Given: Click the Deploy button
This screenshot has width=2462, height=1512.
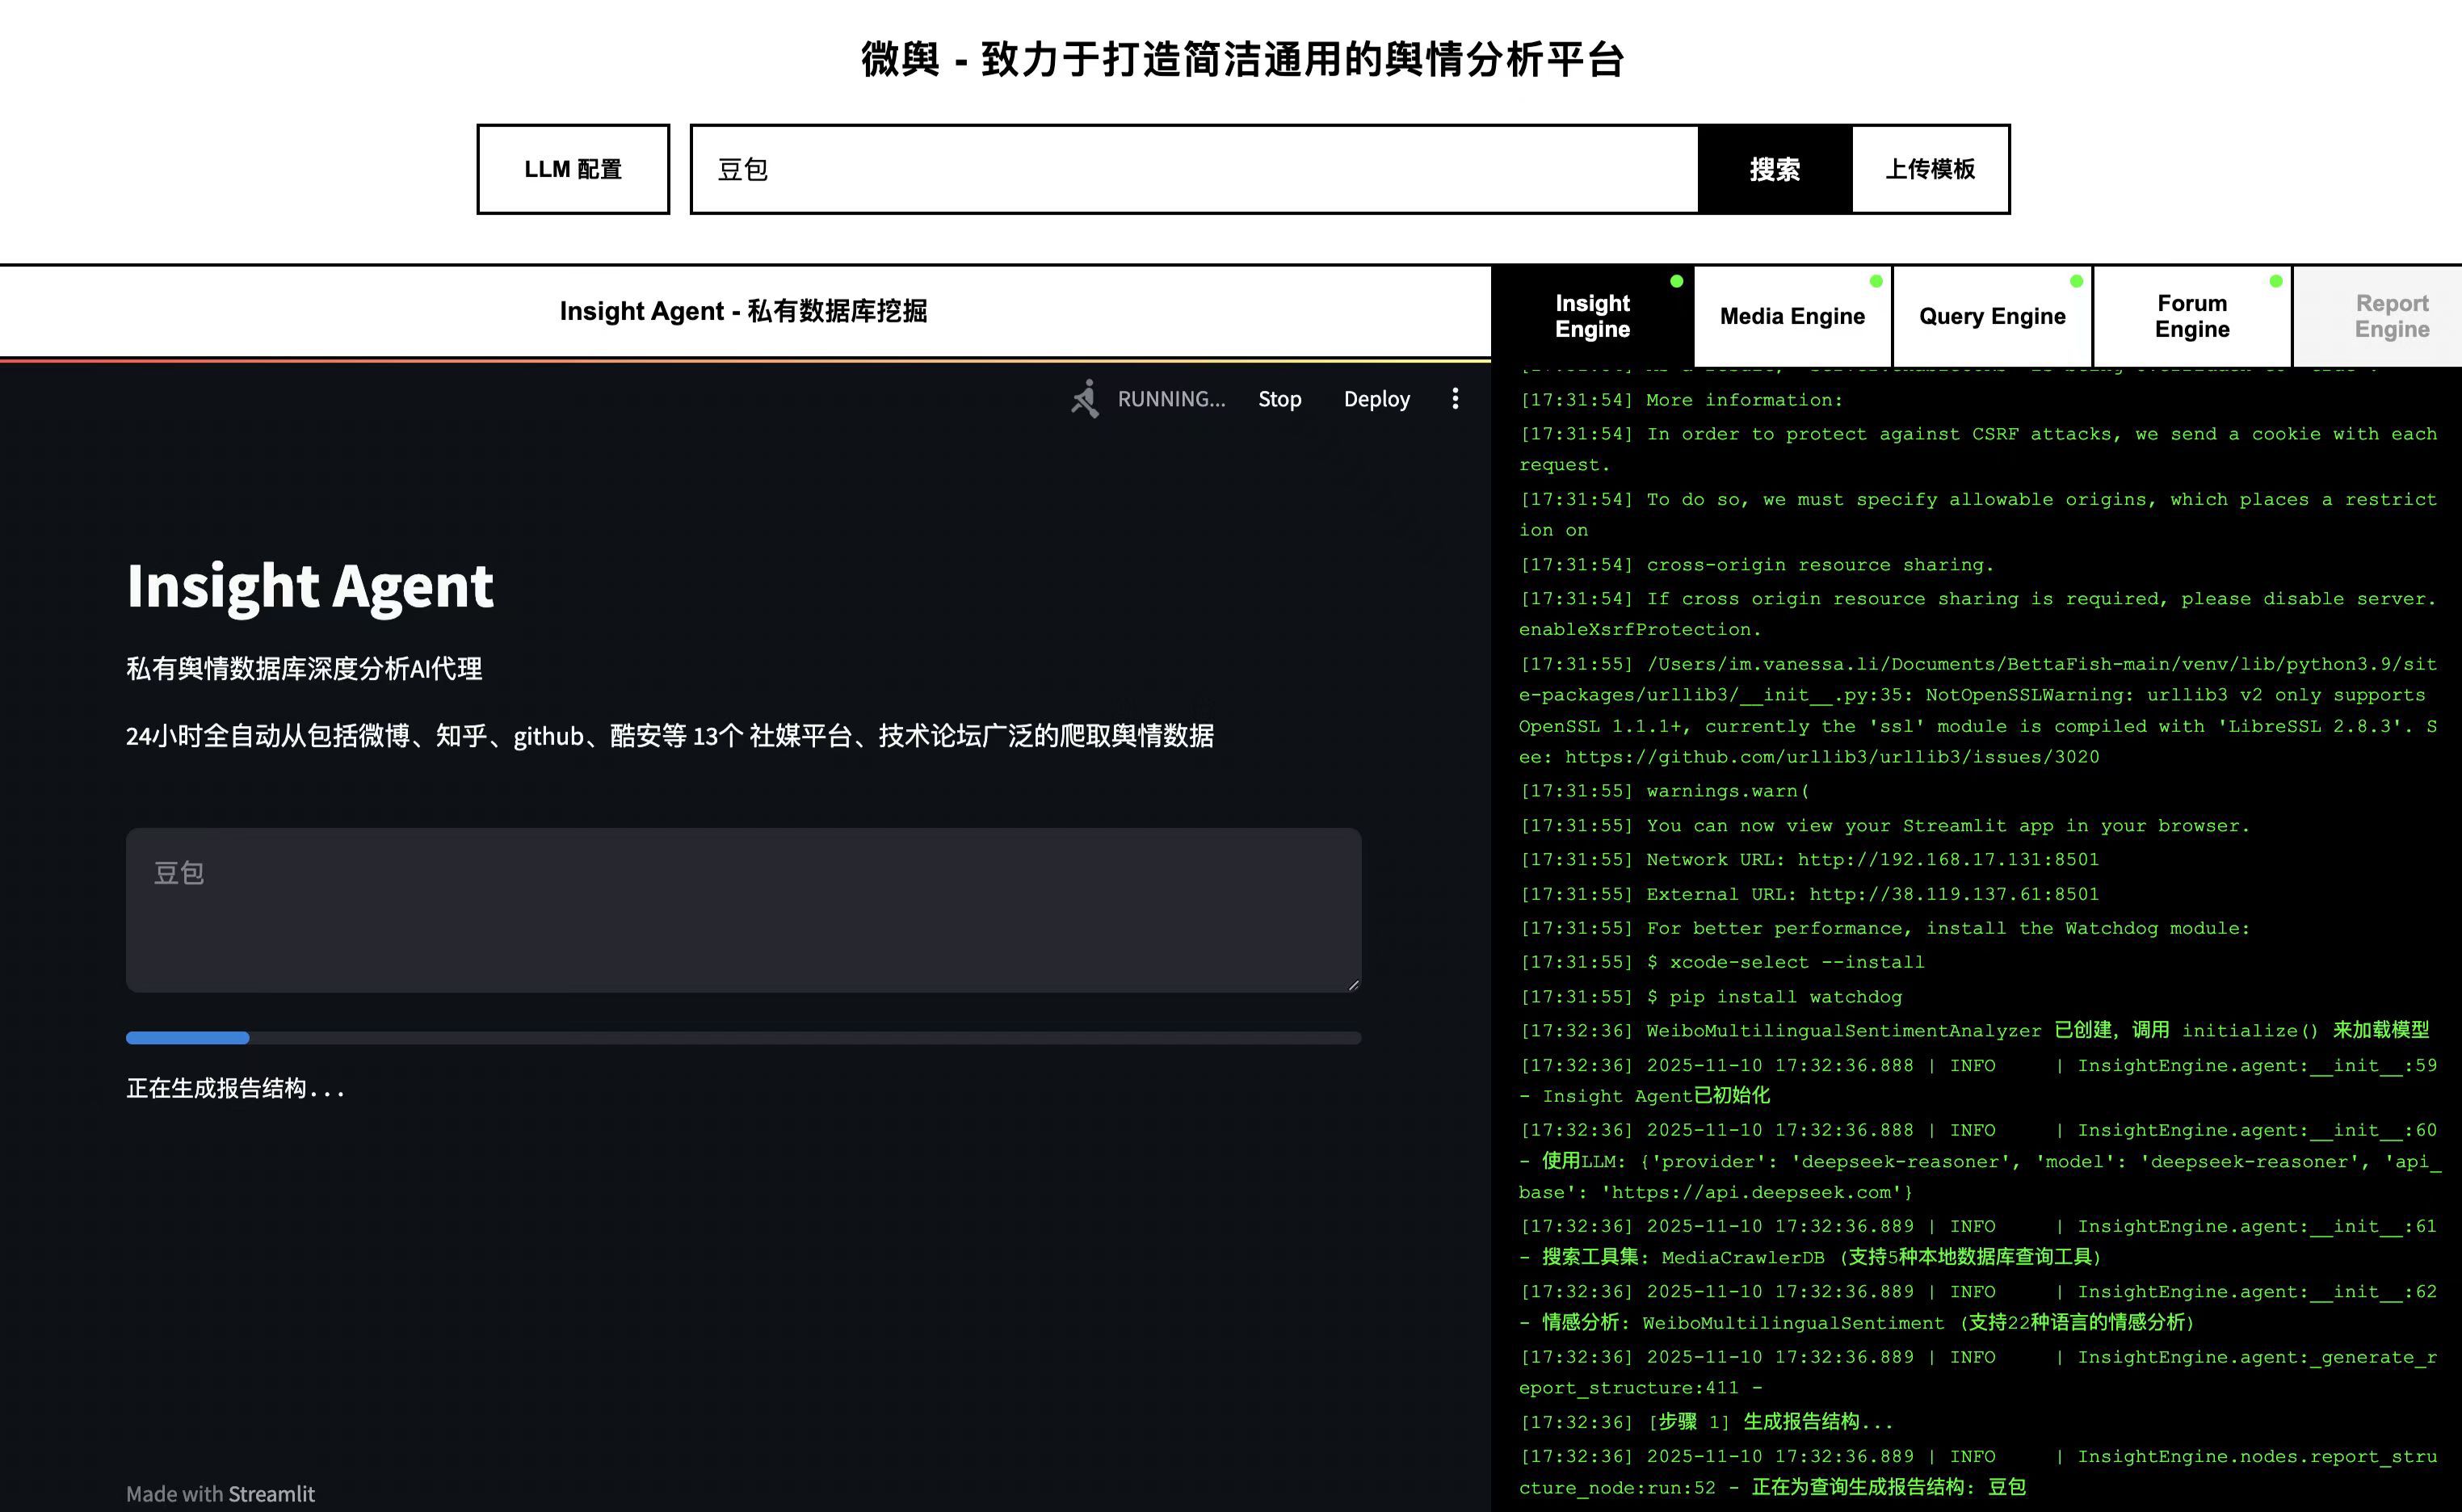Looking at the screenshot, I should [x=1376, y=399].
